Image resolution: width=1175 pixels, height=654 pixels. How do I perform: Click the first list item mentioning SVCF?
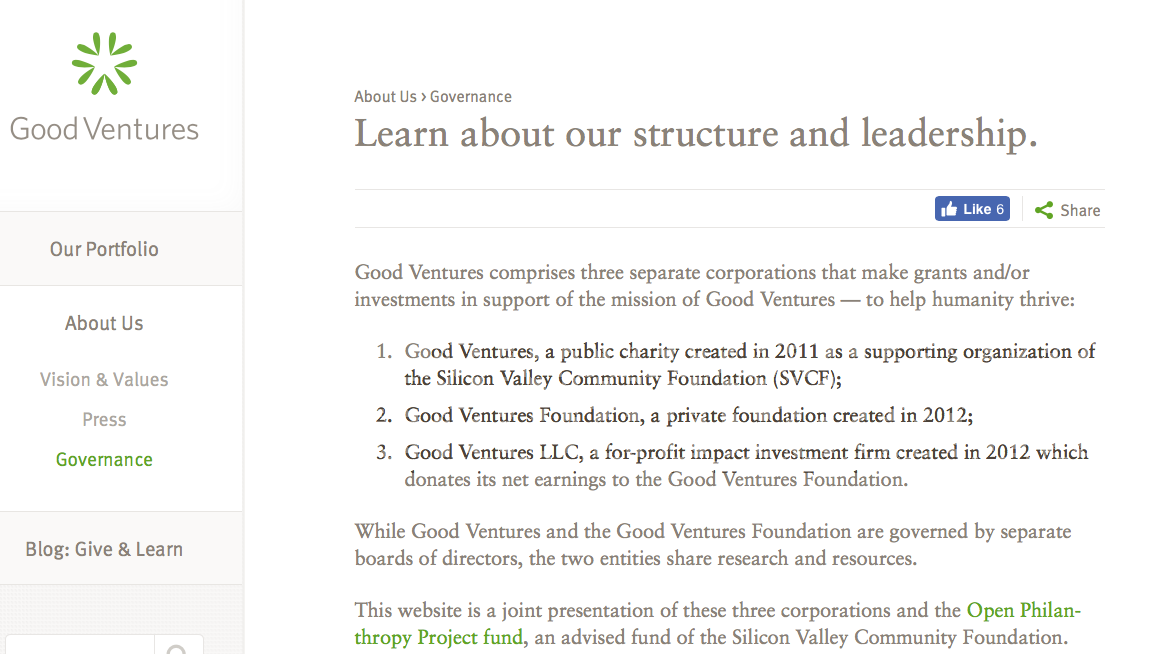(749, 365)
